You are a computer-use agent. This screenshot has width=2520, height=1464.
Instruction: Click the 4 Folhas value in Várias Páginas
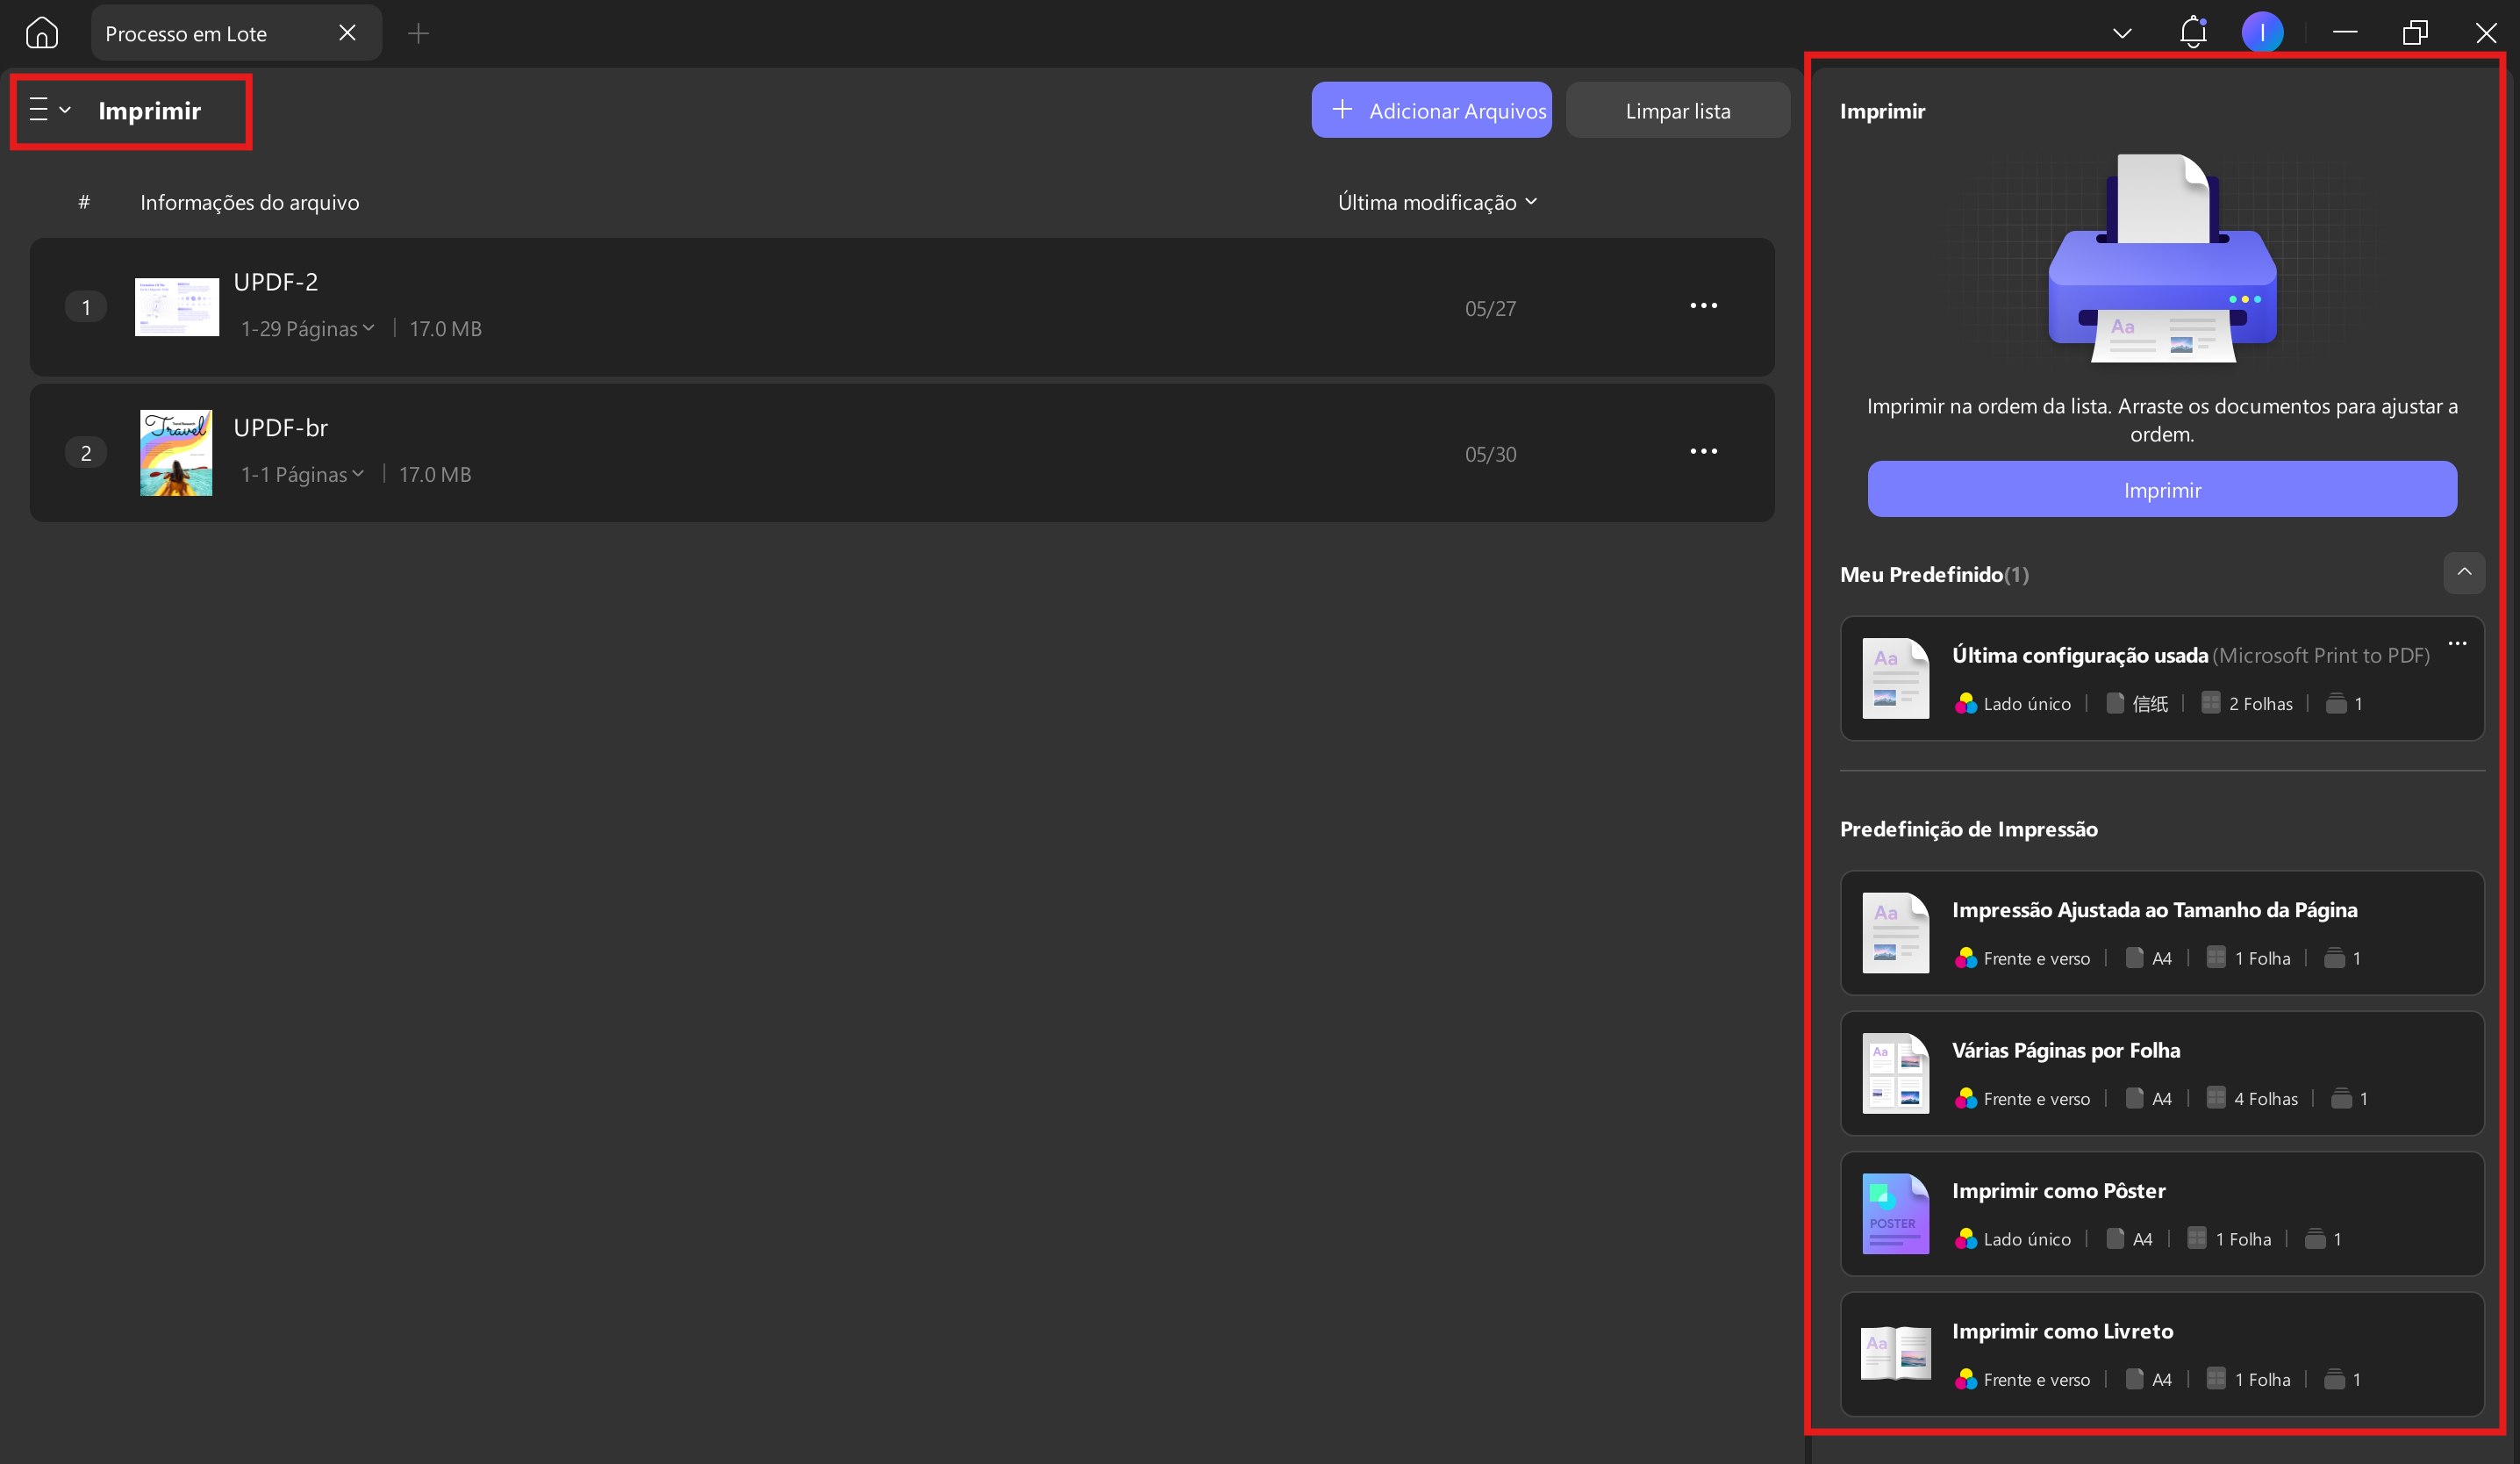tap(2265, 1099)
